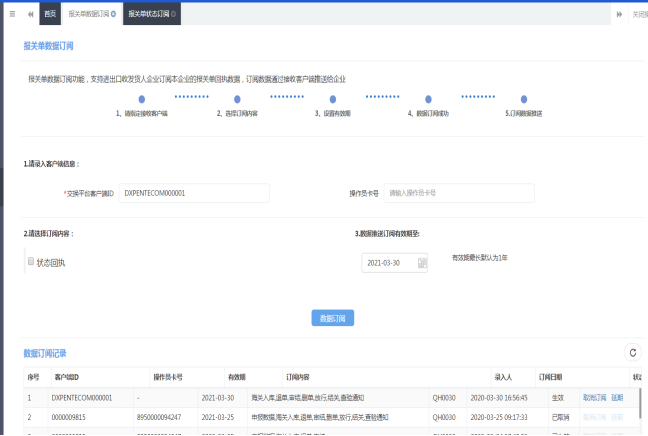This screenshot has height=436, width=648.
Task: Switch to the 报关单状态订阅 tab
Action: pos(147,15)
